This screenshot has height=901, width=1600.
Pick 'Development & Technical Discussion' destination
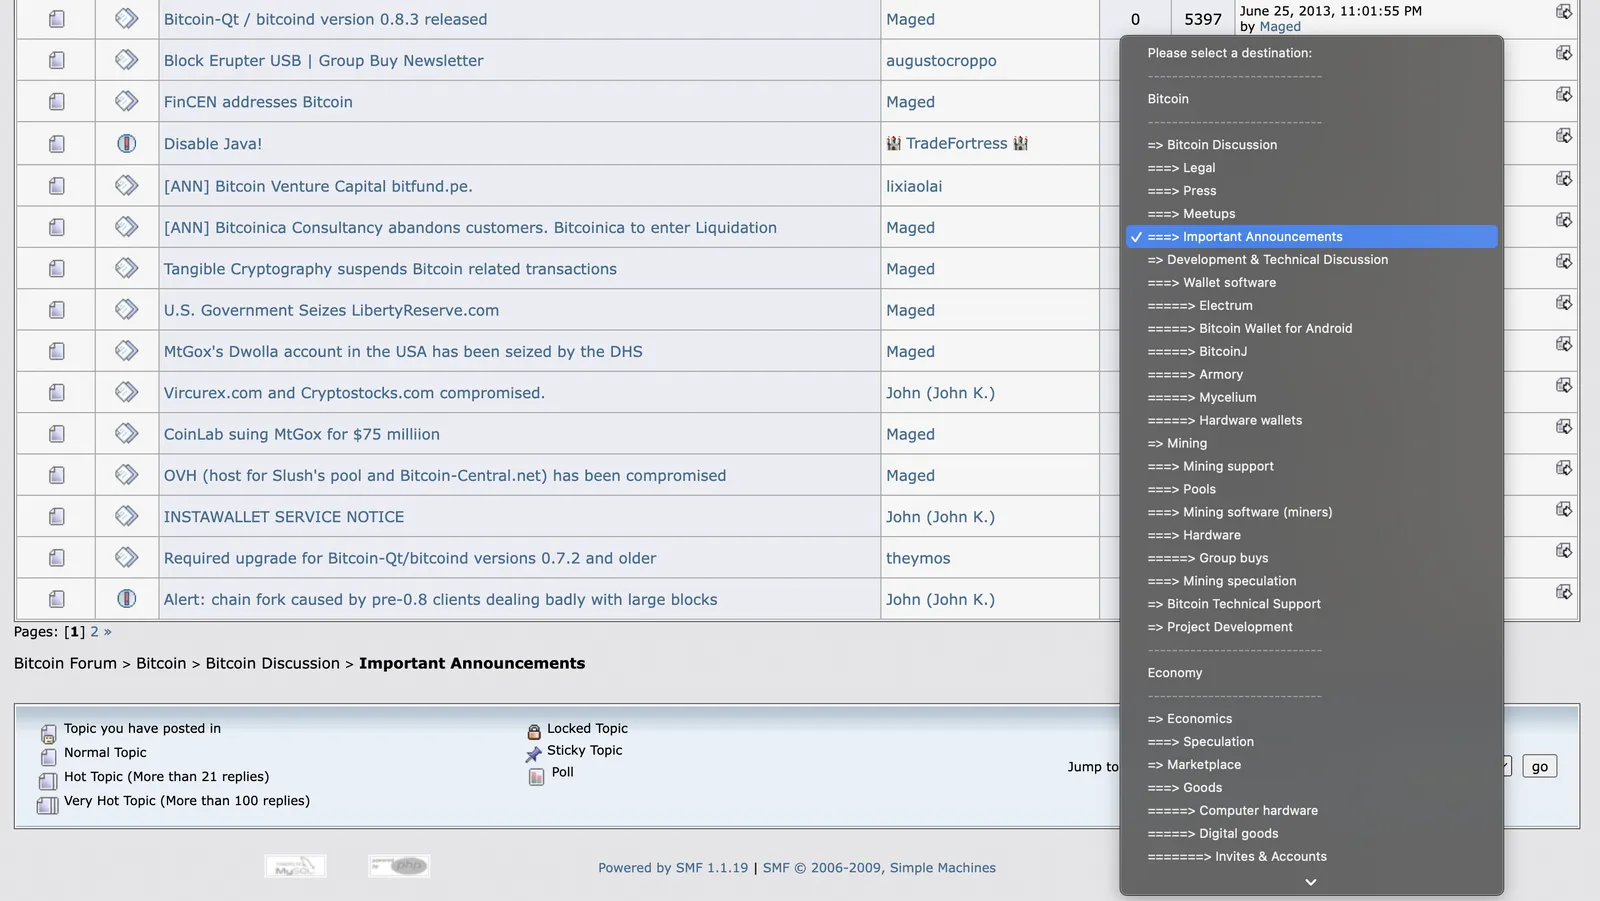click(x=1311, y=260)
